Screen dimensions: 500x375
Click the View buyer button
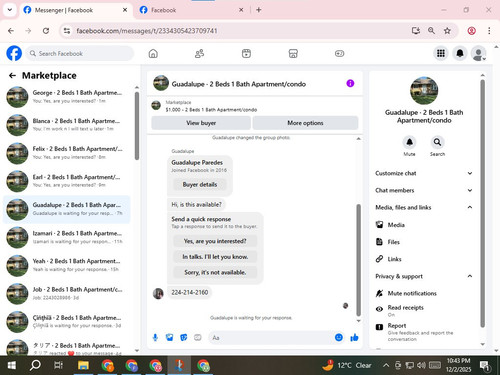(201, 123)
